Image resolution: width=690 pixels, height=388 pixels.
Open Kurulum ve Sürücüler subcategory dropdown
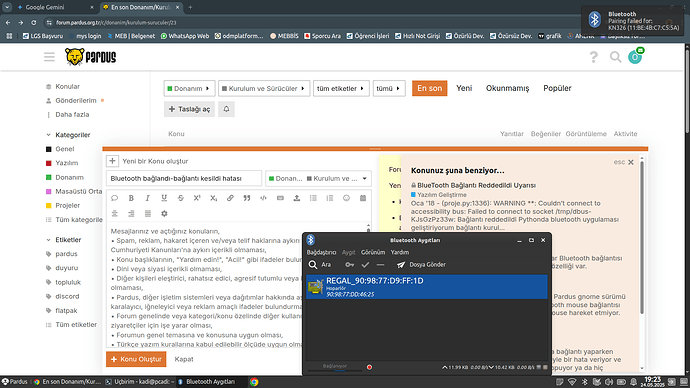click(264, 88)
